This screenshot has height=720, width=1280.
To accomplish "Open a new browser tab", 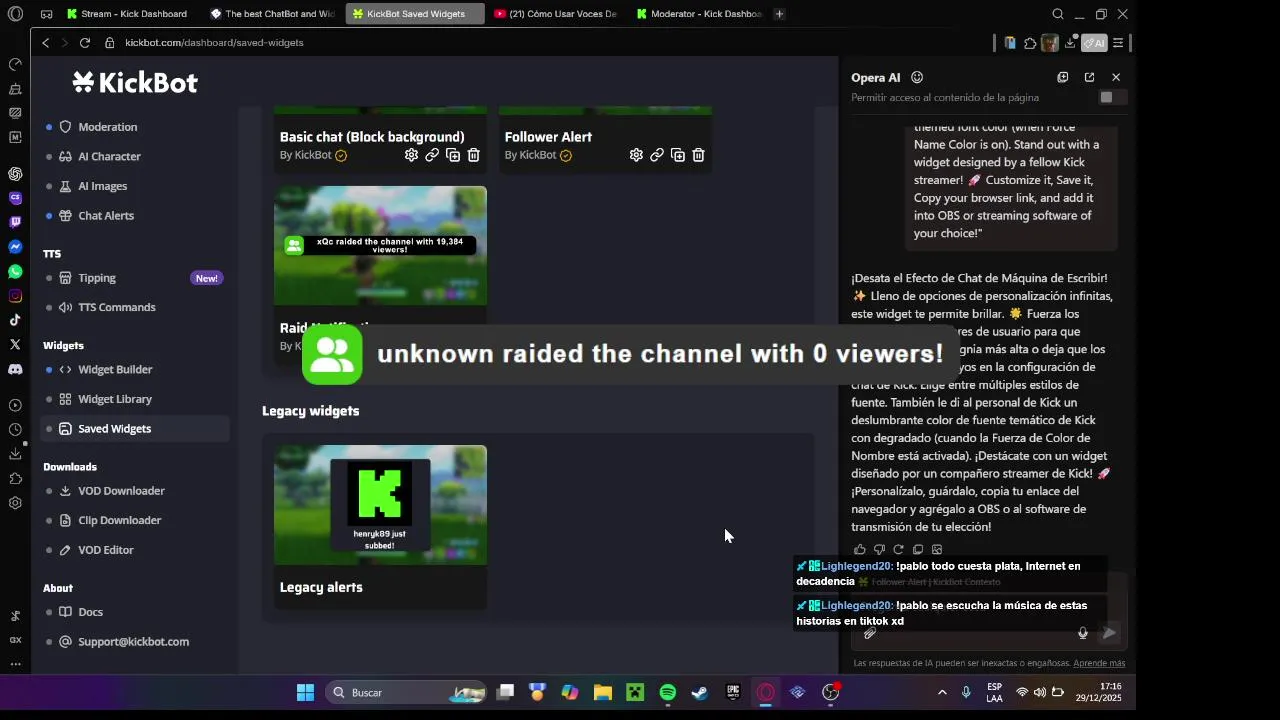I will (x=779, y=14).
